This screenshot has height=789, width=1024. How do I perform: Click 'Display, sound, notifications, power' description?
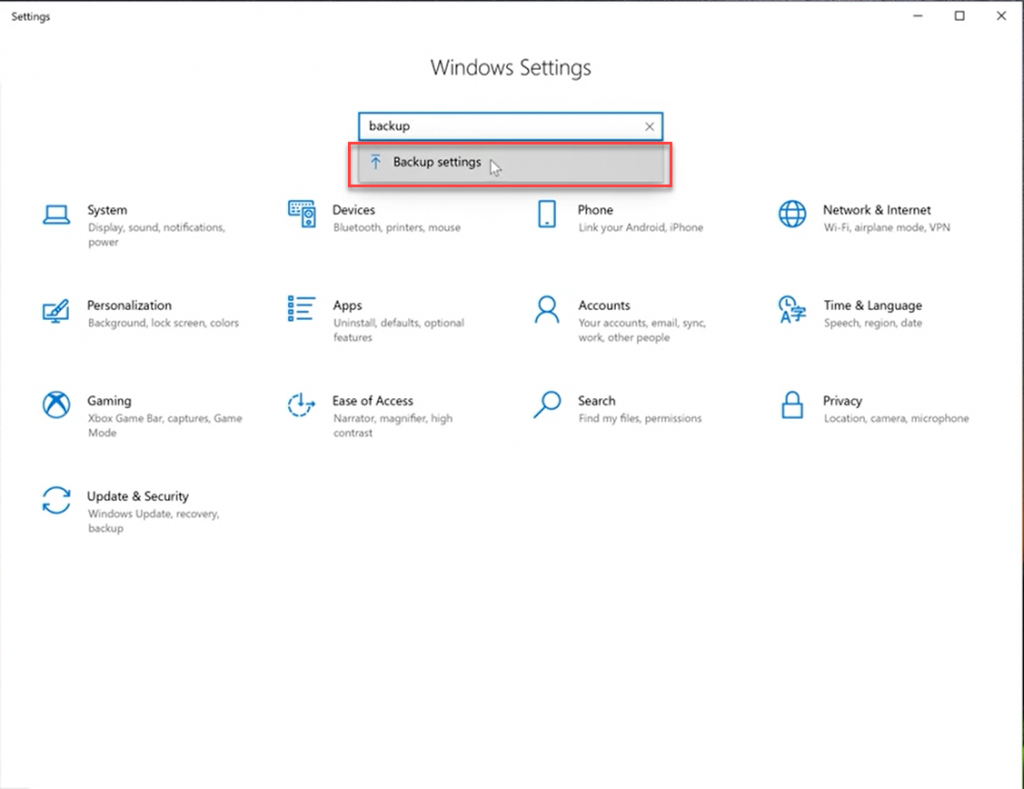157,234
